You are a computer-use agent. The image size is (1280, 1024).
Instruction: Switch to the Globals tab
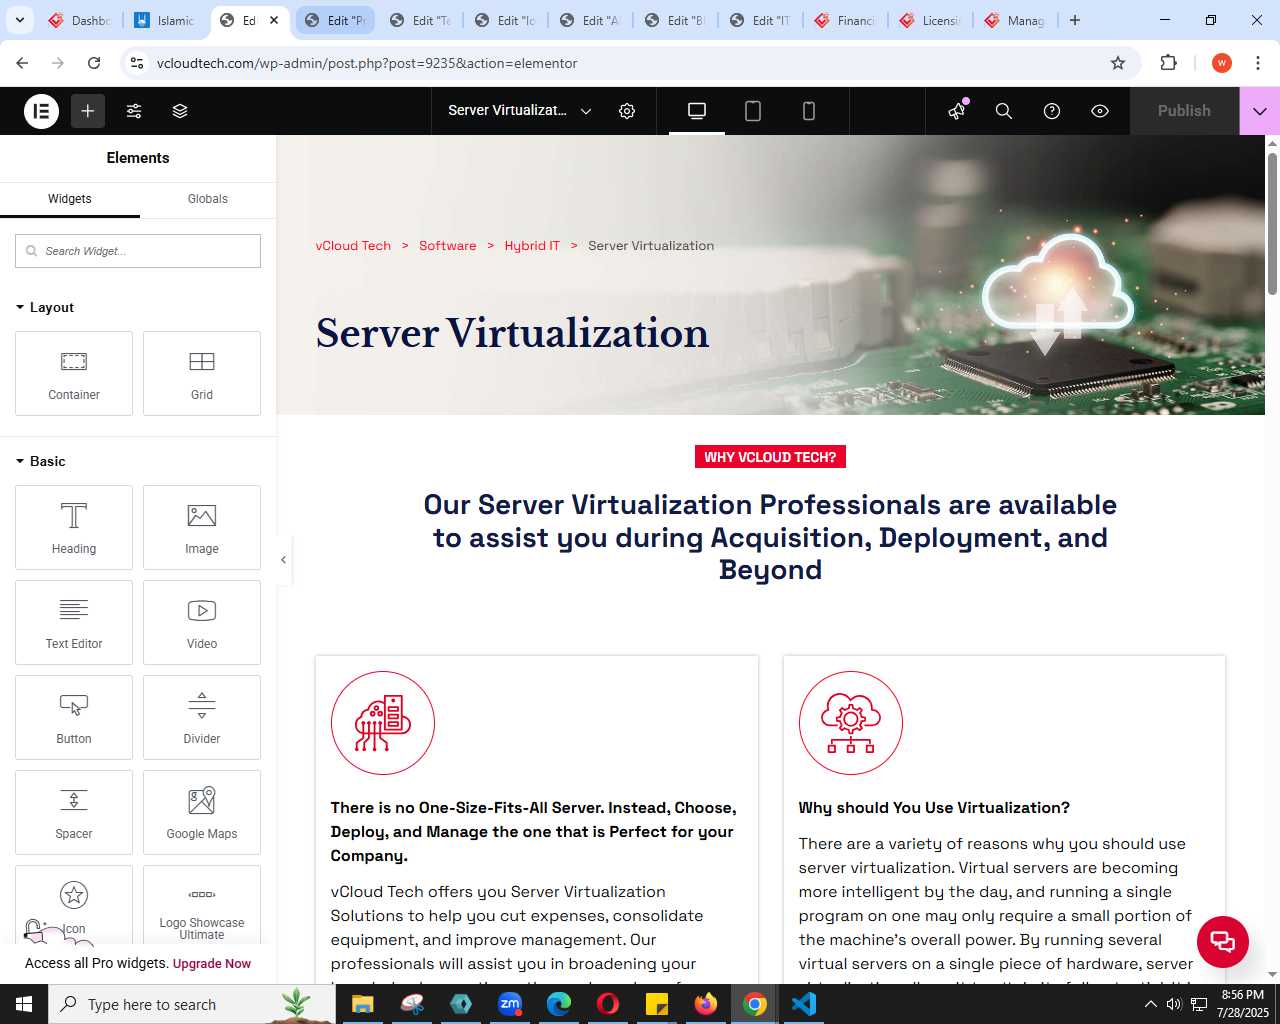coord(208,199)
